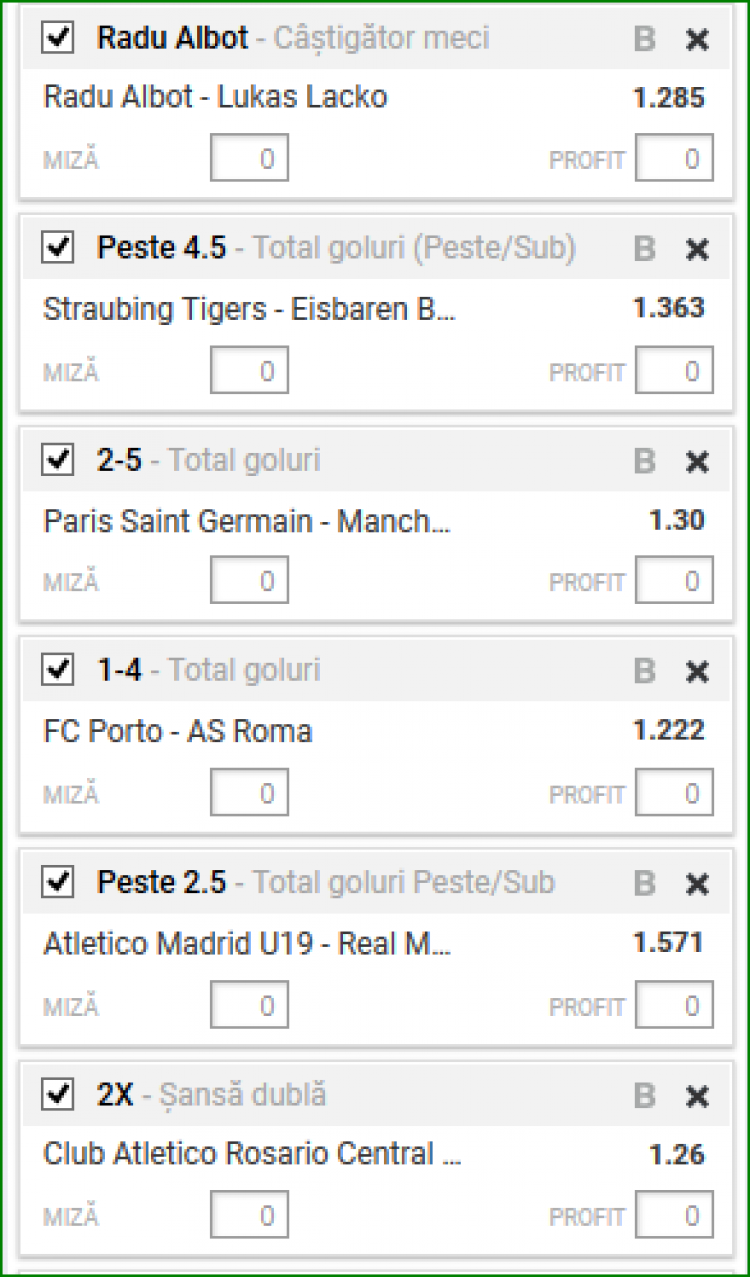750x1277 pixels.
Task: Uncheck the Peste 4.5 checkbox
Action: pos(58,247)
